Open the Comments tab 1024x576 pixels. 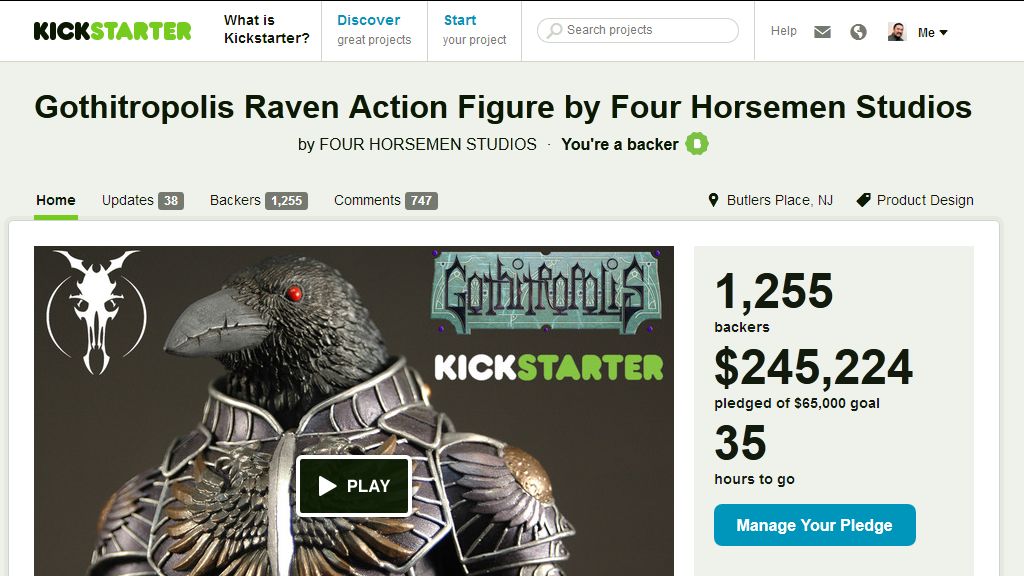click(385, 200)
